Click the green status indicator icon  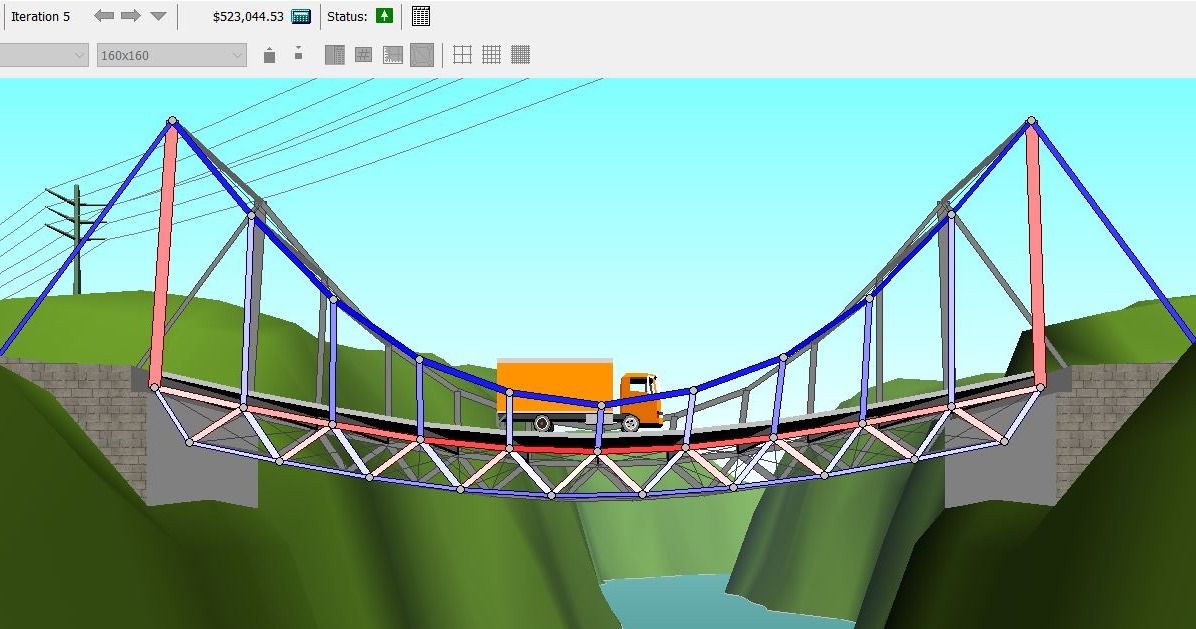(x=384, y=16)
